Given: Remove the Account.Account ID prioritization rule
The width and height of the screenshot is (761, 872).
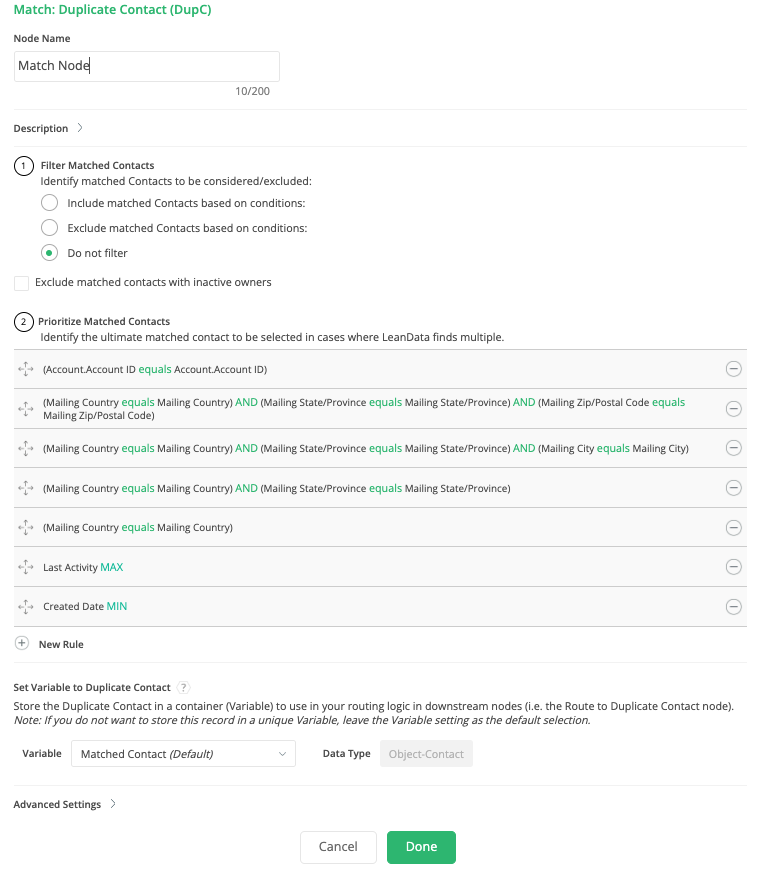Looking at the screenshot, I should coord(734,369).
